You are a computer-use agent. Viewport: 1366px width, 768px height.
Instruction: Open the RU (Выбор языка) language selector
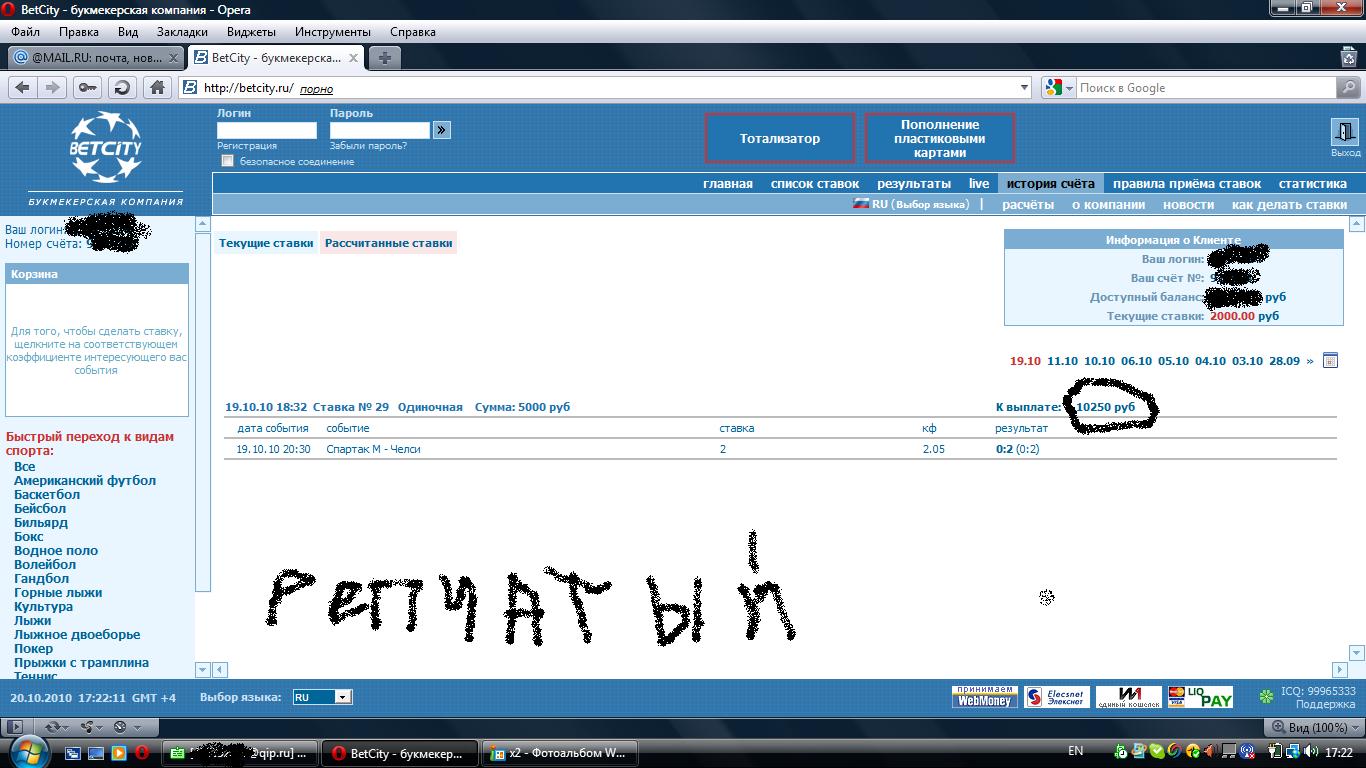(x=911, y=204)
